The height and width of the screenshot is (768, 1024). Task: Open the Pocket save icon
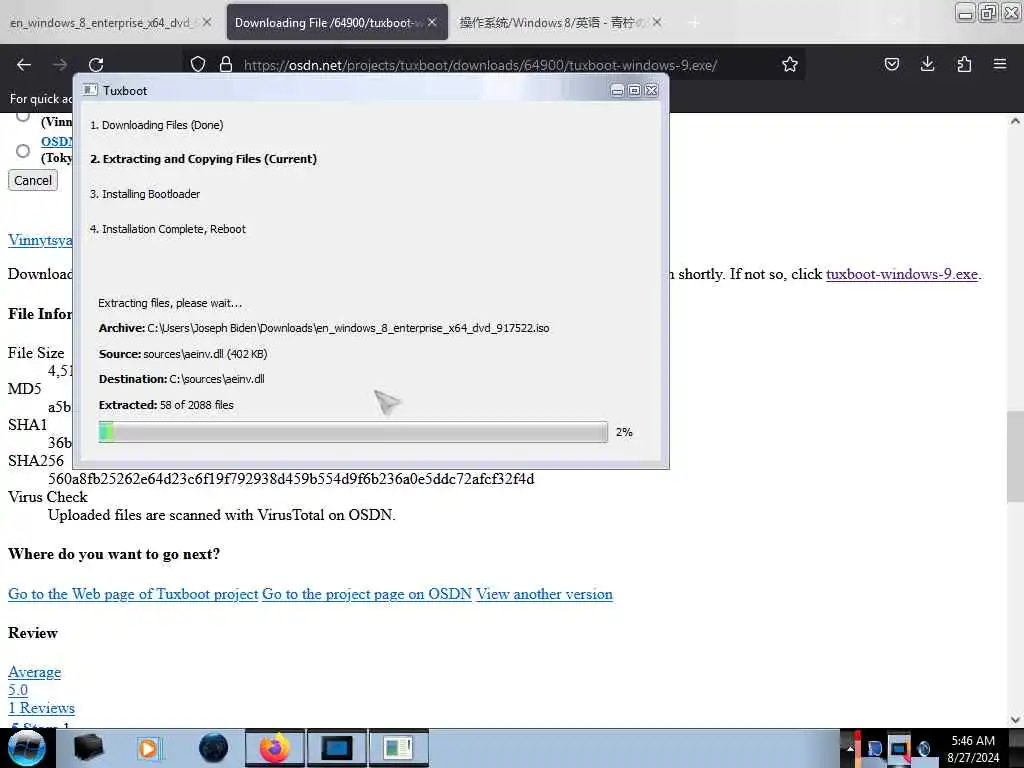coord(891,64)
